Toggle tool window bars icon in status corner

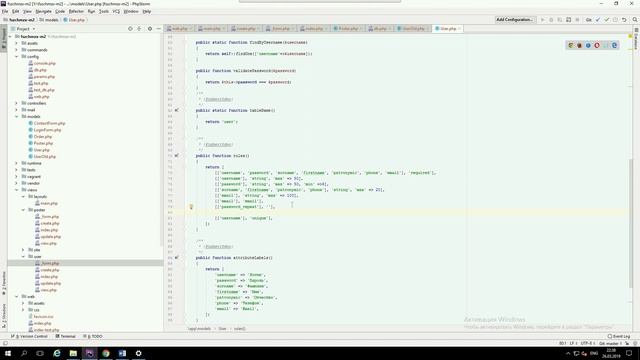5,343
